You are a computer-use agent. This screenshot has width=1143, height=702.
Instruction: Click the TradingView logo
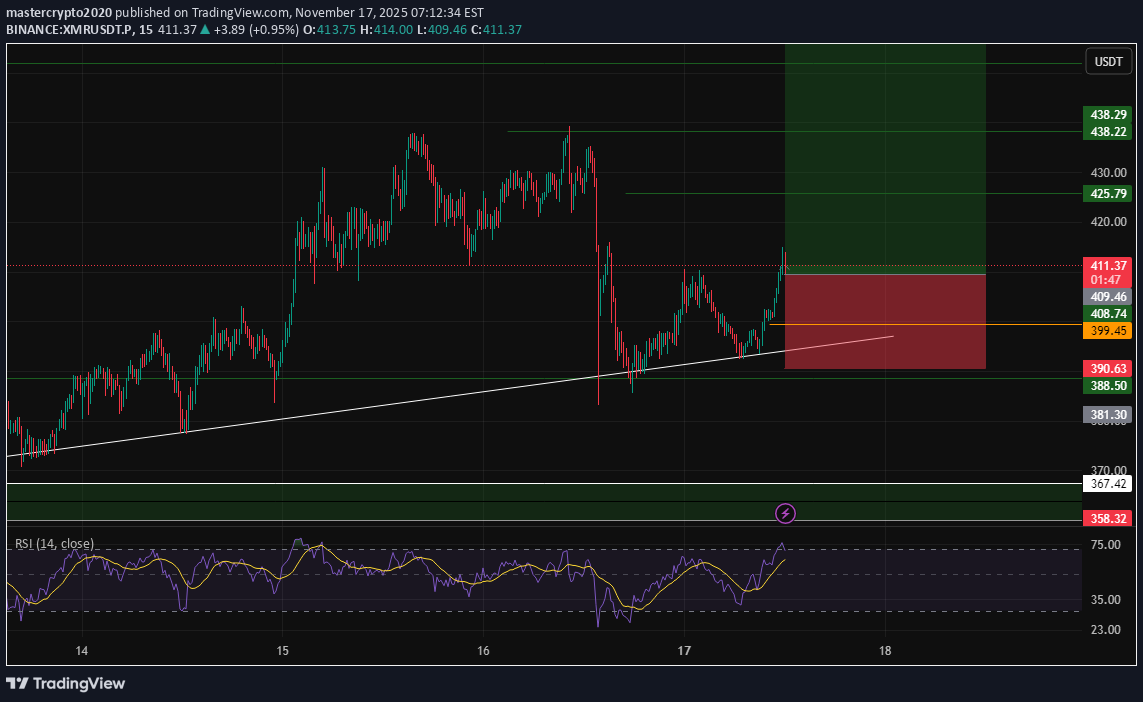point(65,684)
